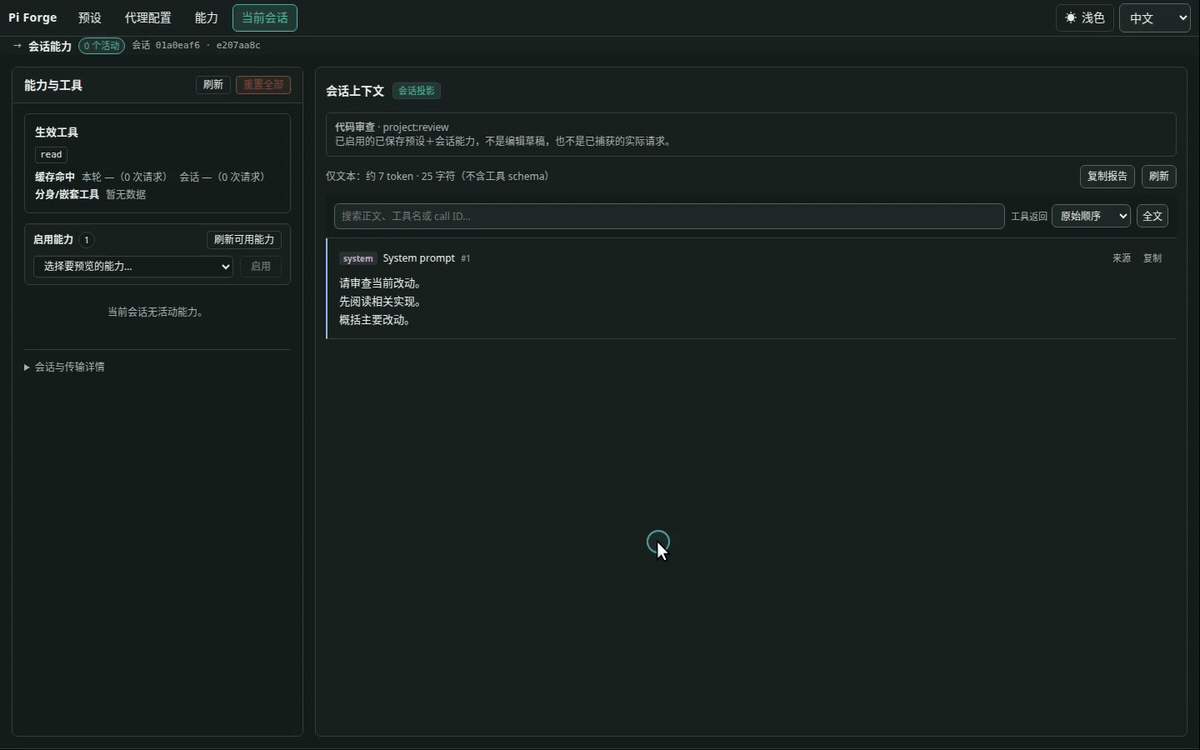Click the 生效工具 heading
1200x750 pixels.
tap(56, 132)
